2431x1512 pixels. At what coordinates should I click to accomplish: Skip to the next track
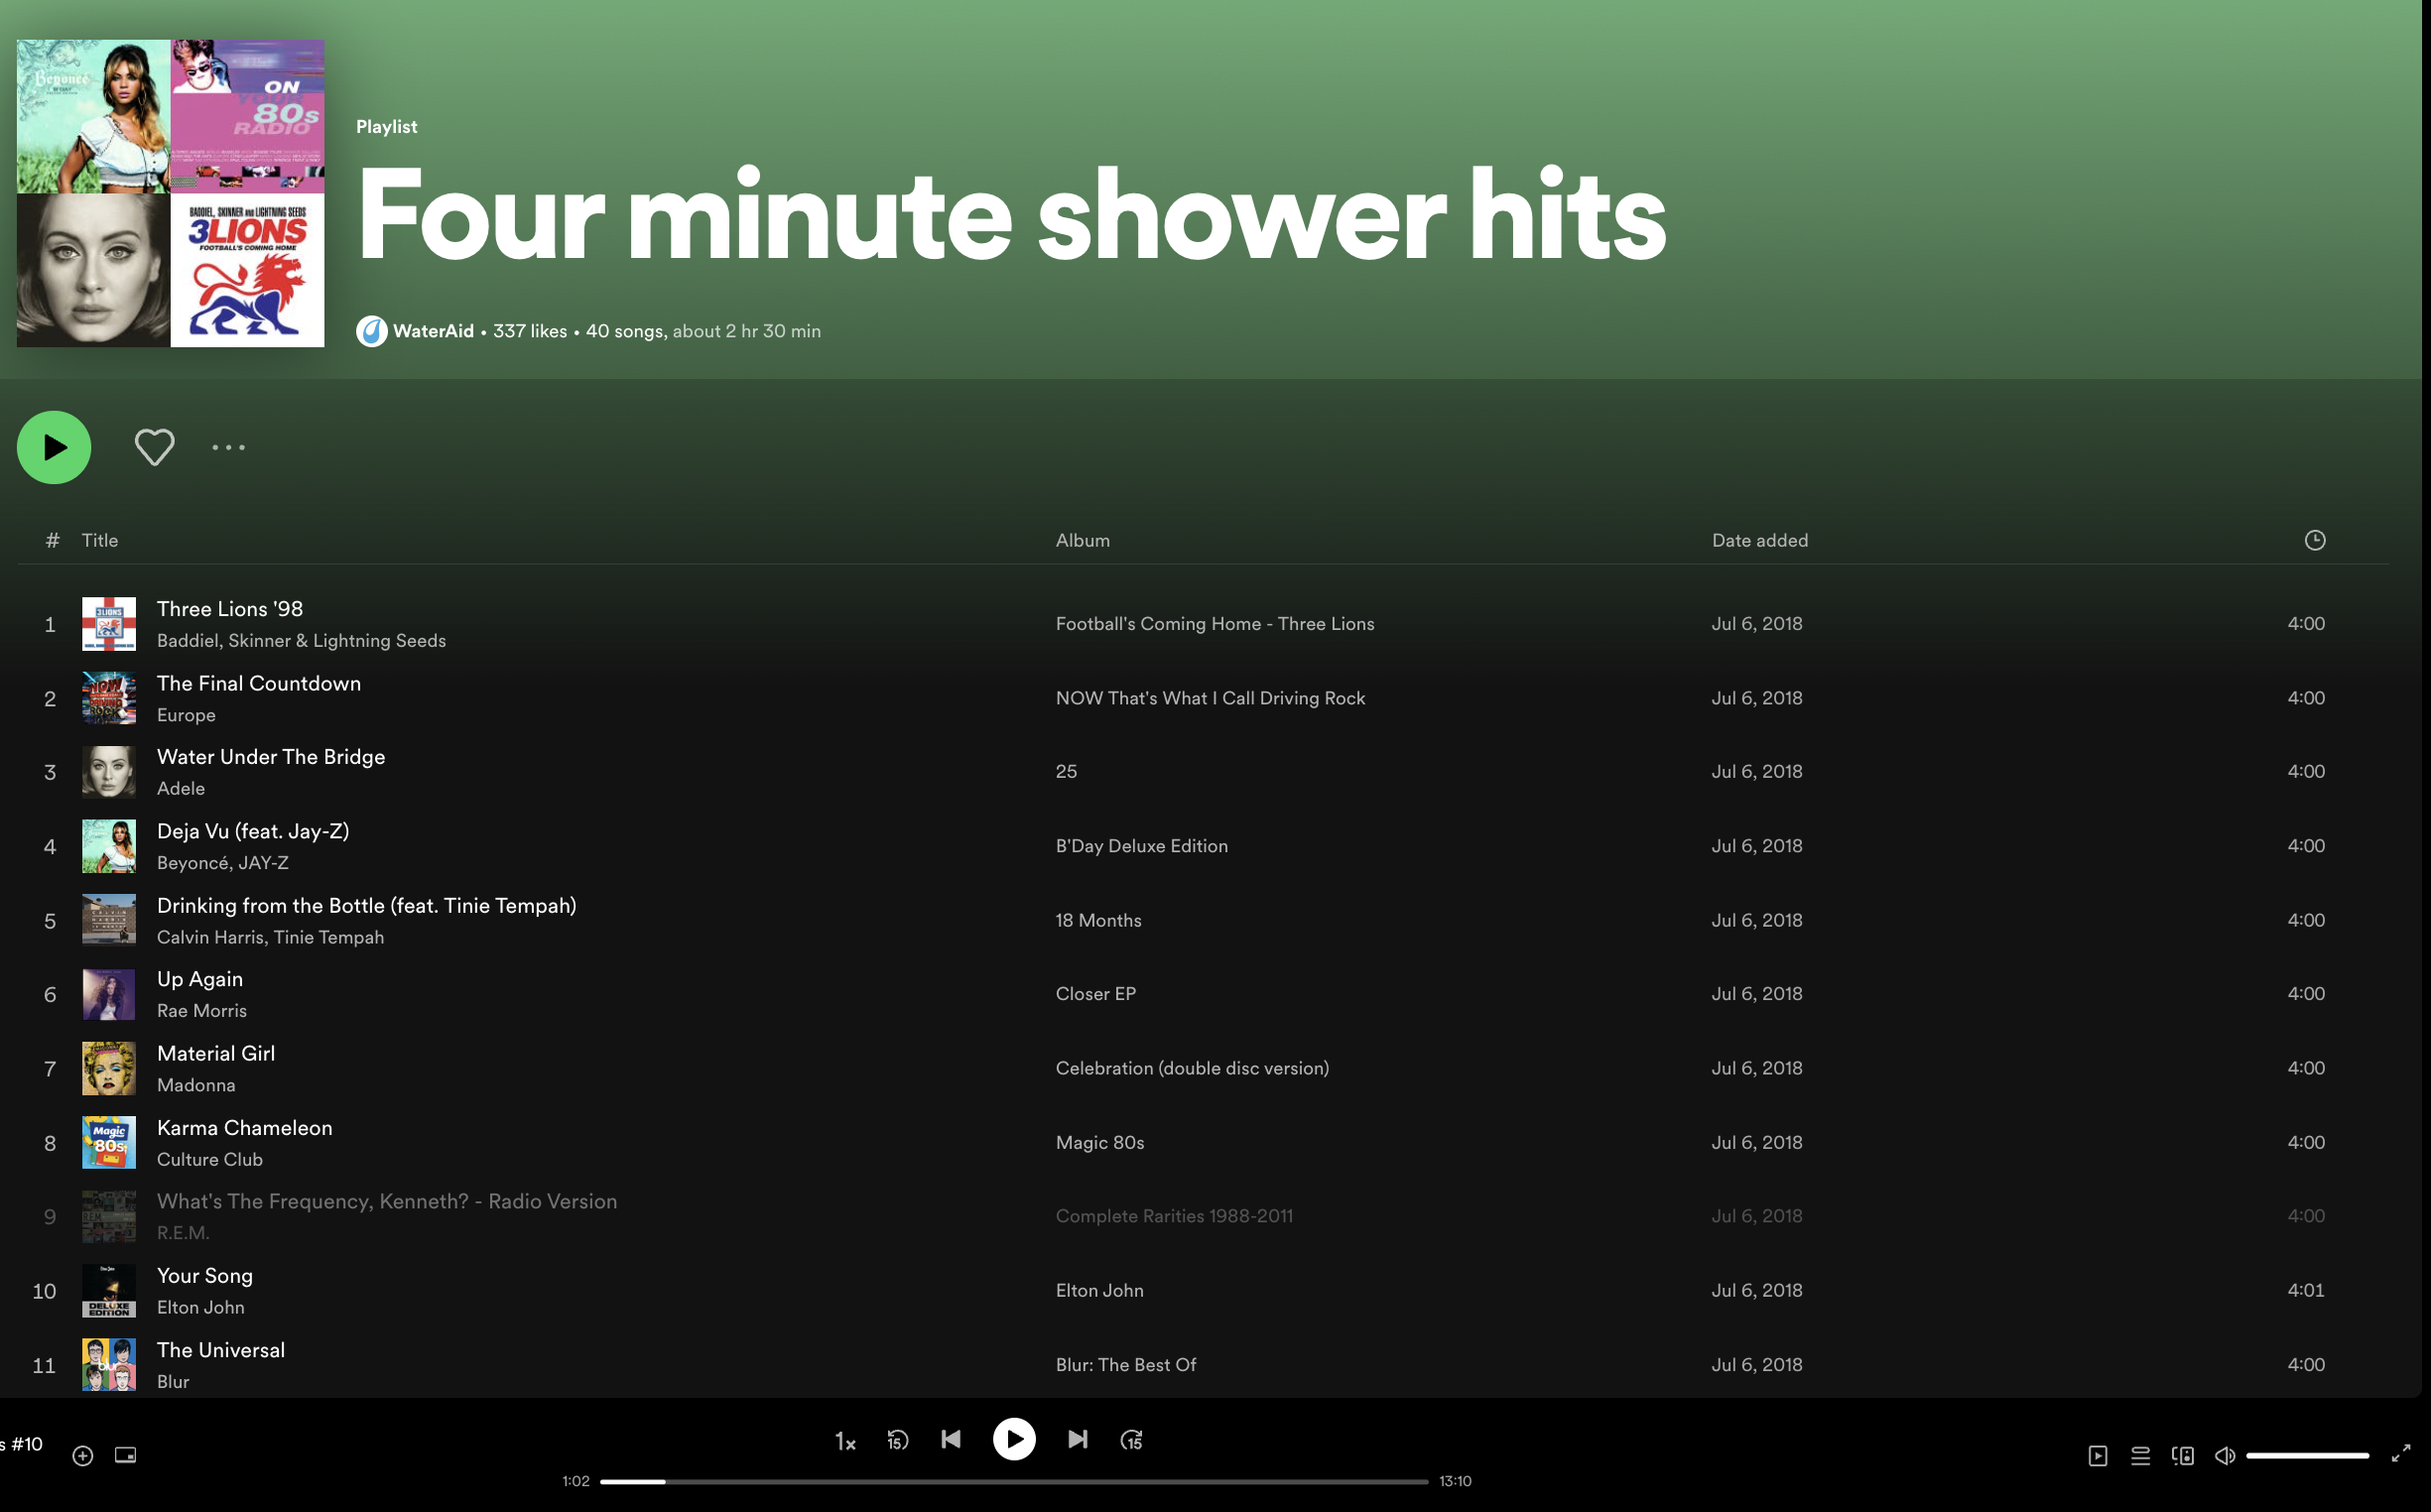[x=1077, y=1440]
